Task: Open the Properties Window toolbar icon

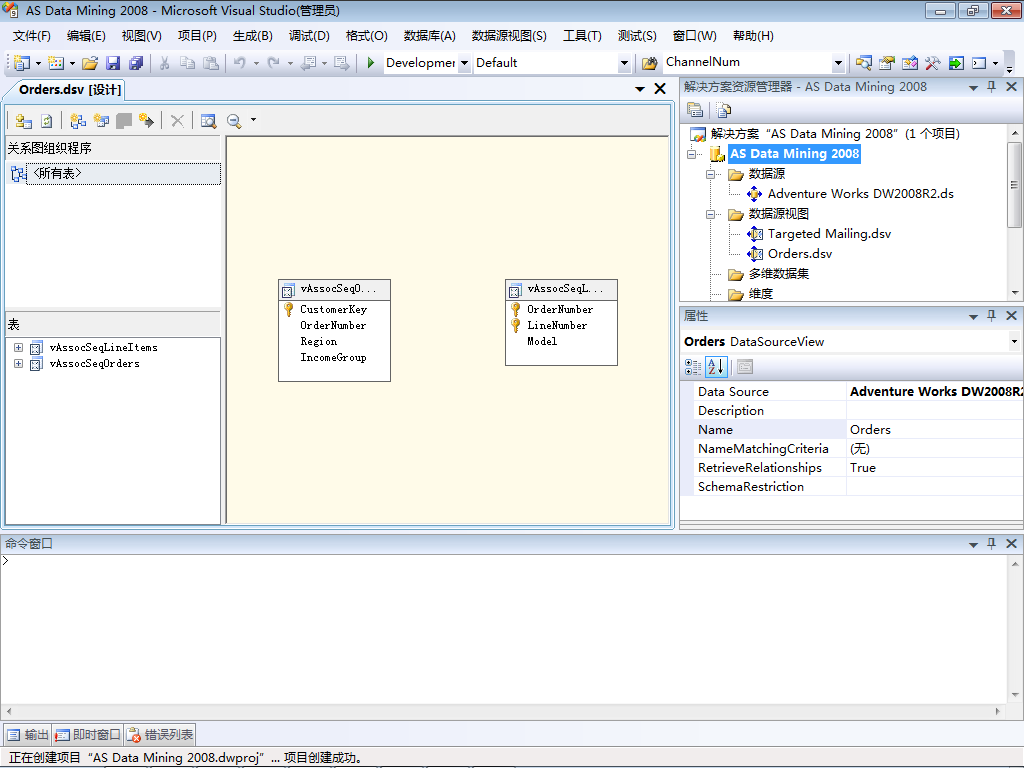Action: point(887,63)
